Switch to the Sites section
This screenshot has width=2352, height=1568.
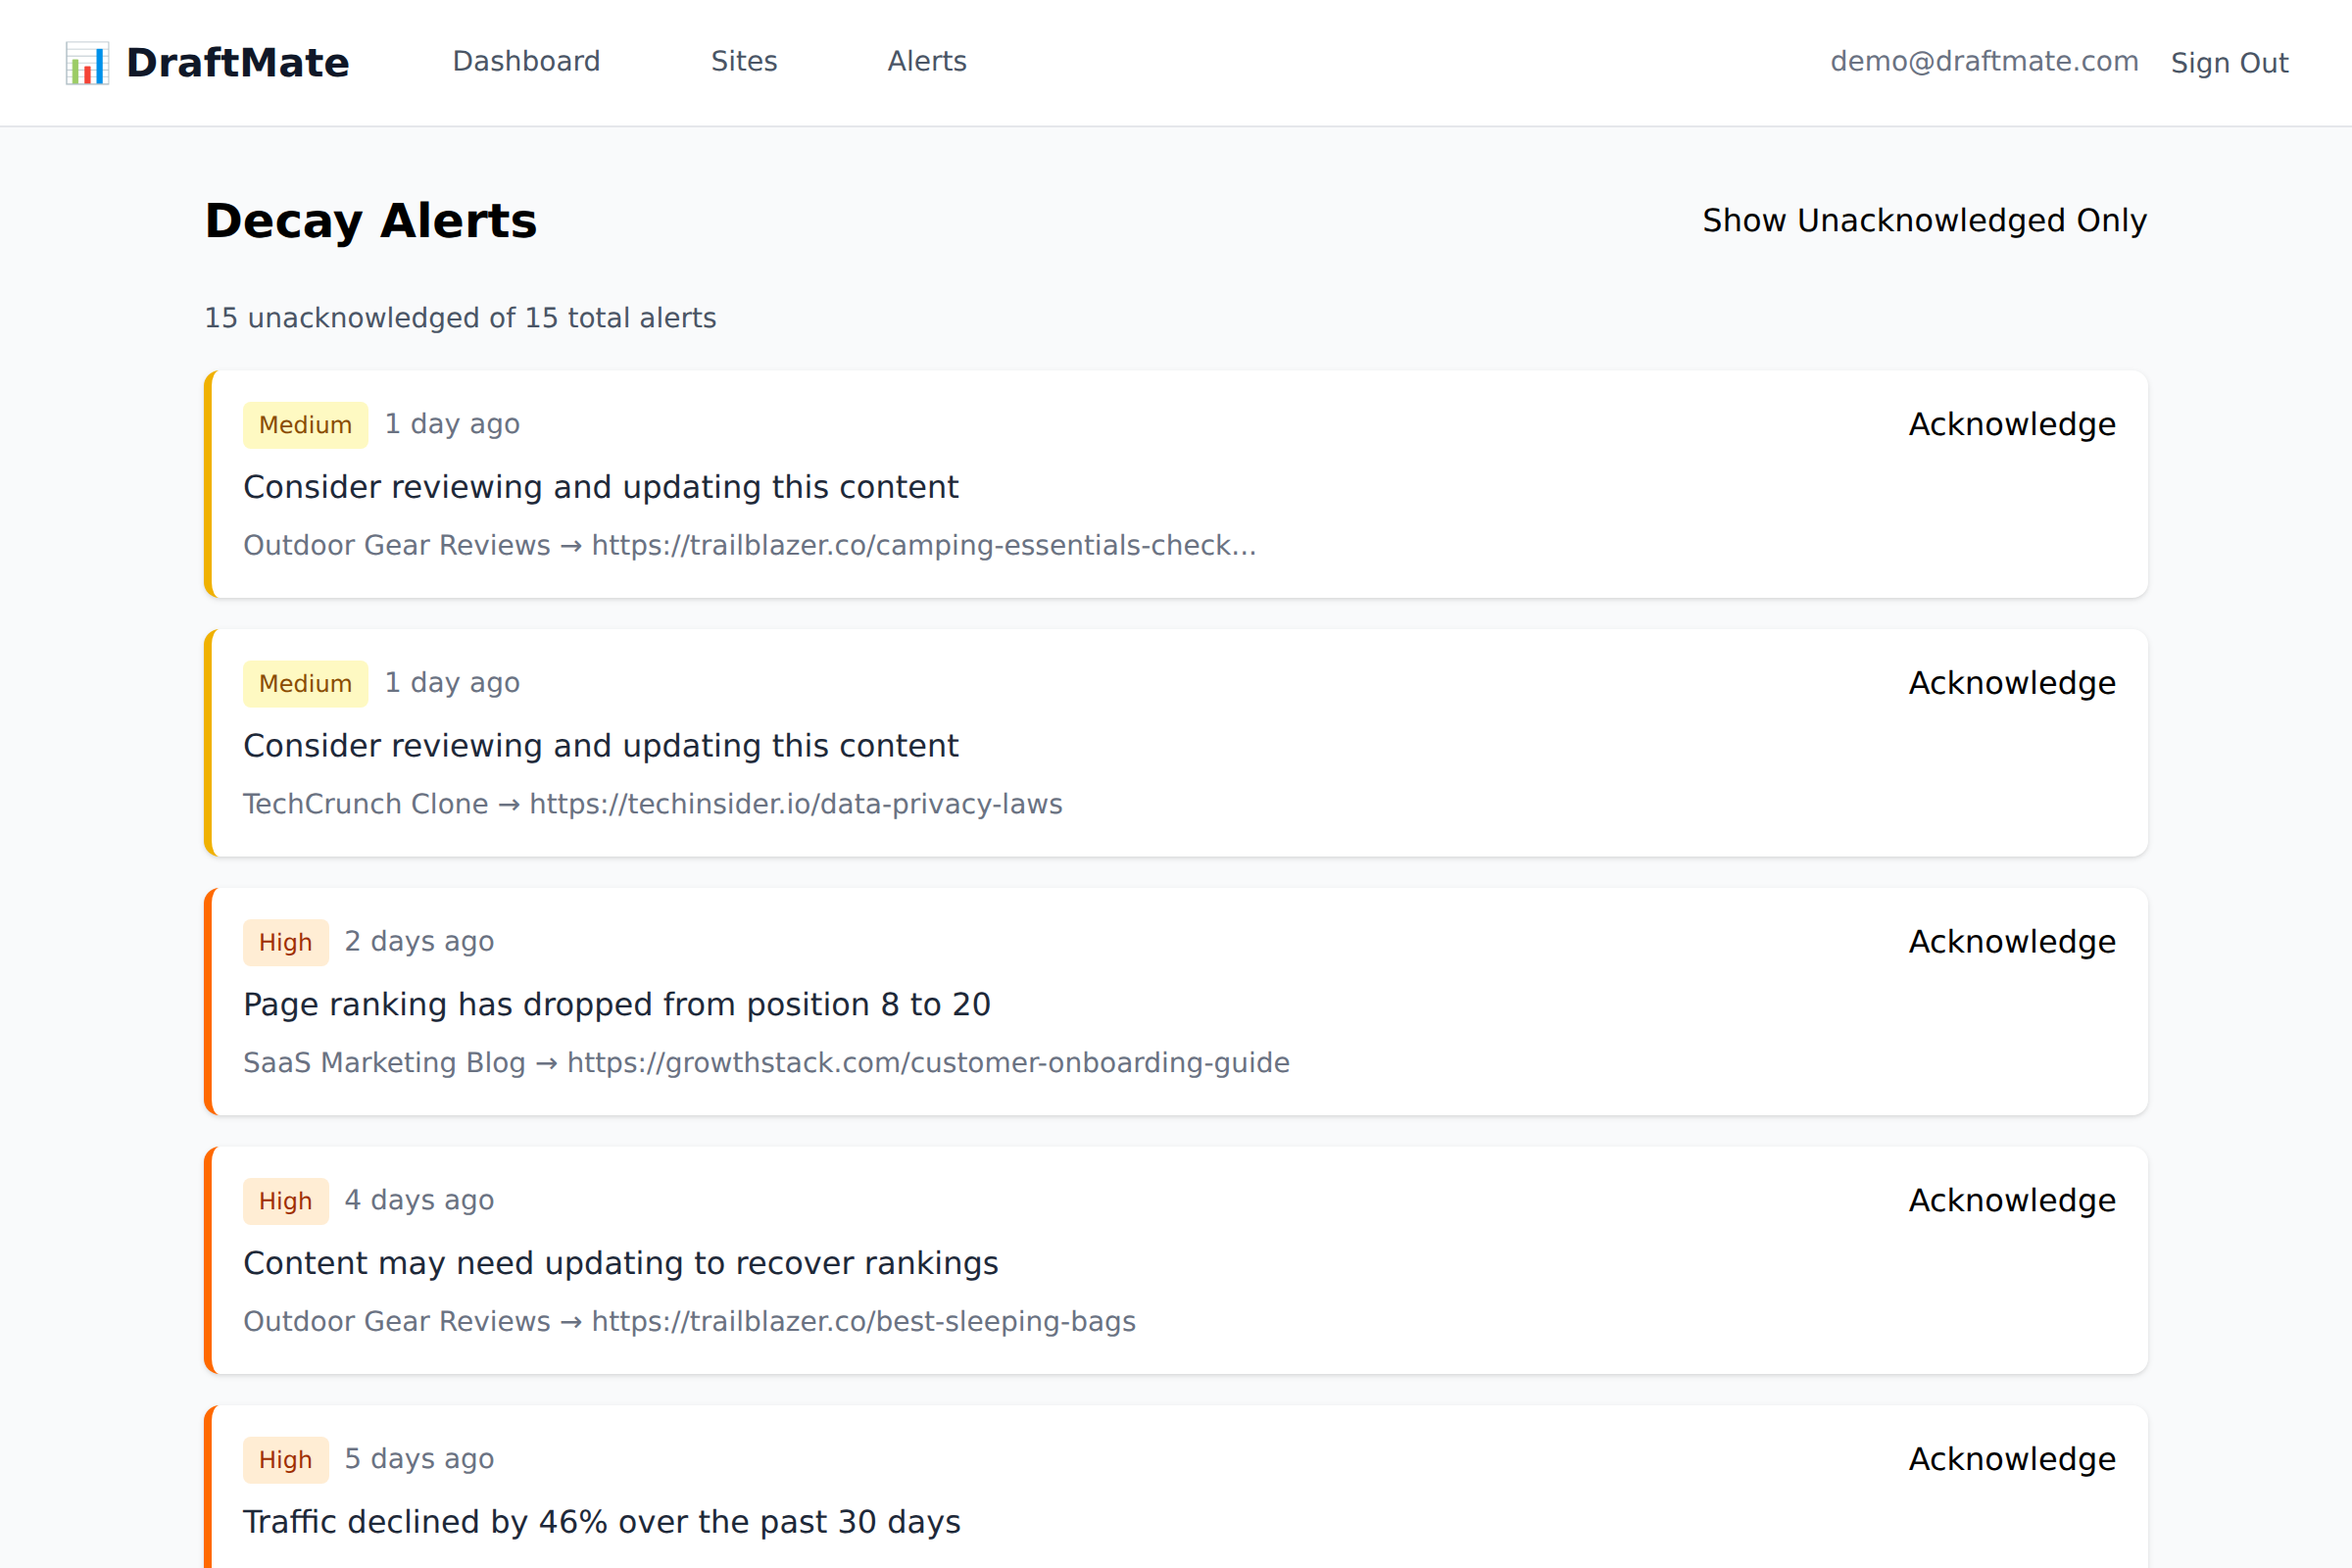pos(744,61)
